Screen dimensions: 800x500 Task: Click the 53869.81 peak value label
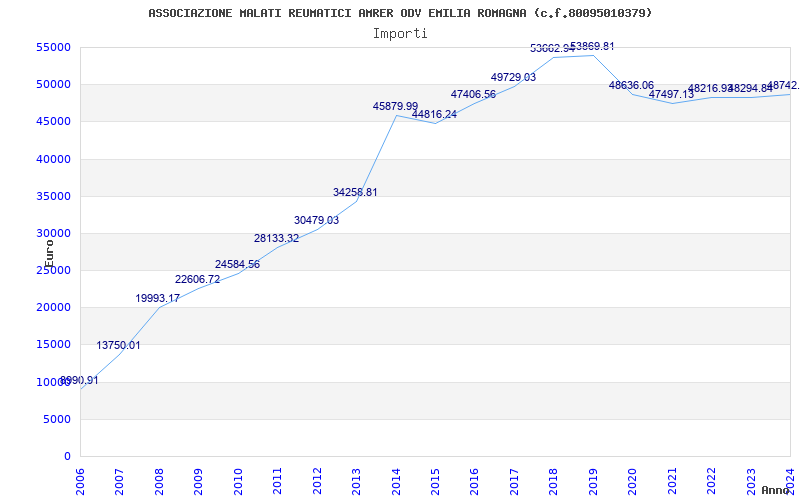592,46
